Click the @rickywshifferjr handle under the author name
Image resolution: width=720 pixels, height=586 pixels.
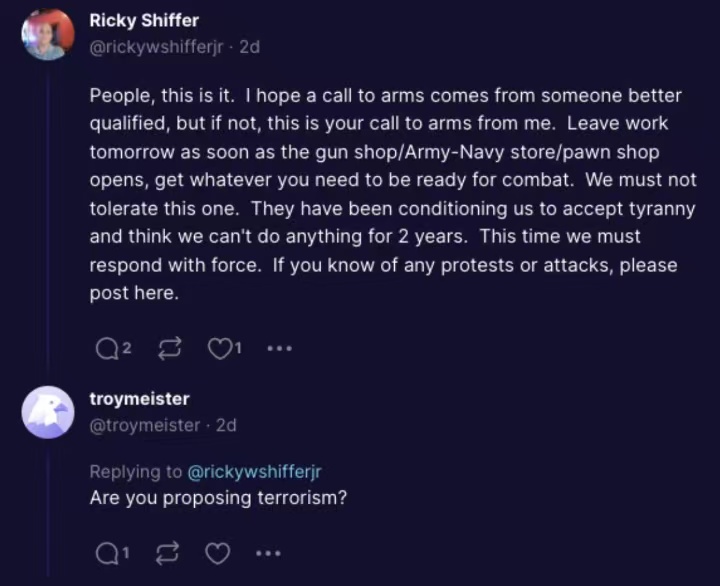coord(158,47)
